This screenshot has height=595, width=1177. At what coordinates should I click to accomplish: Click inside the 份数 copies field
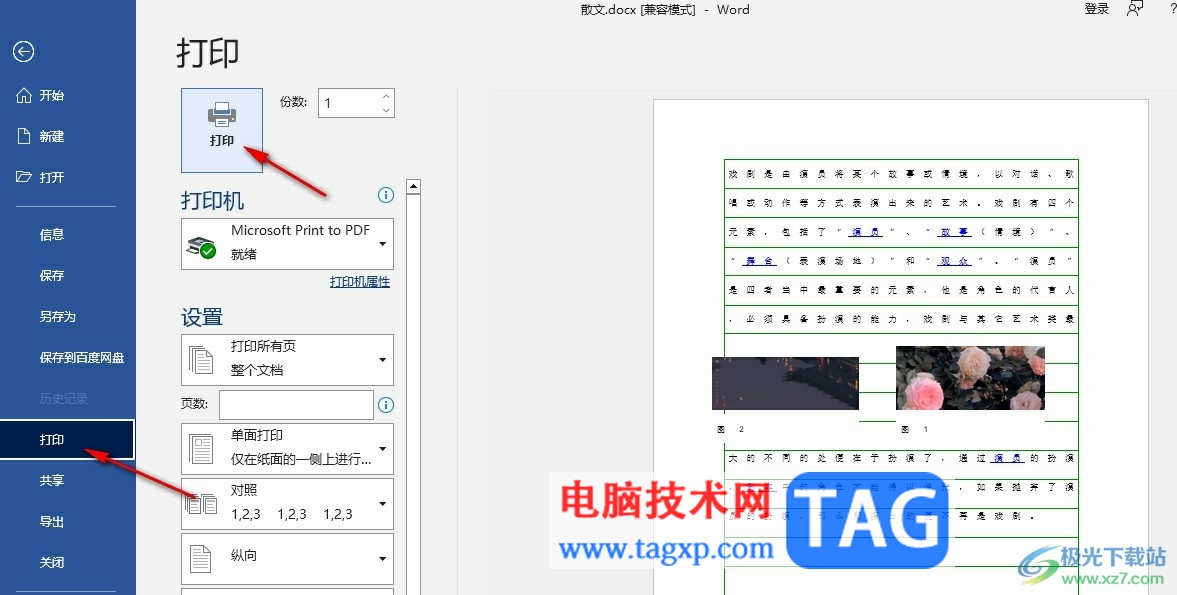coord(348,103)
